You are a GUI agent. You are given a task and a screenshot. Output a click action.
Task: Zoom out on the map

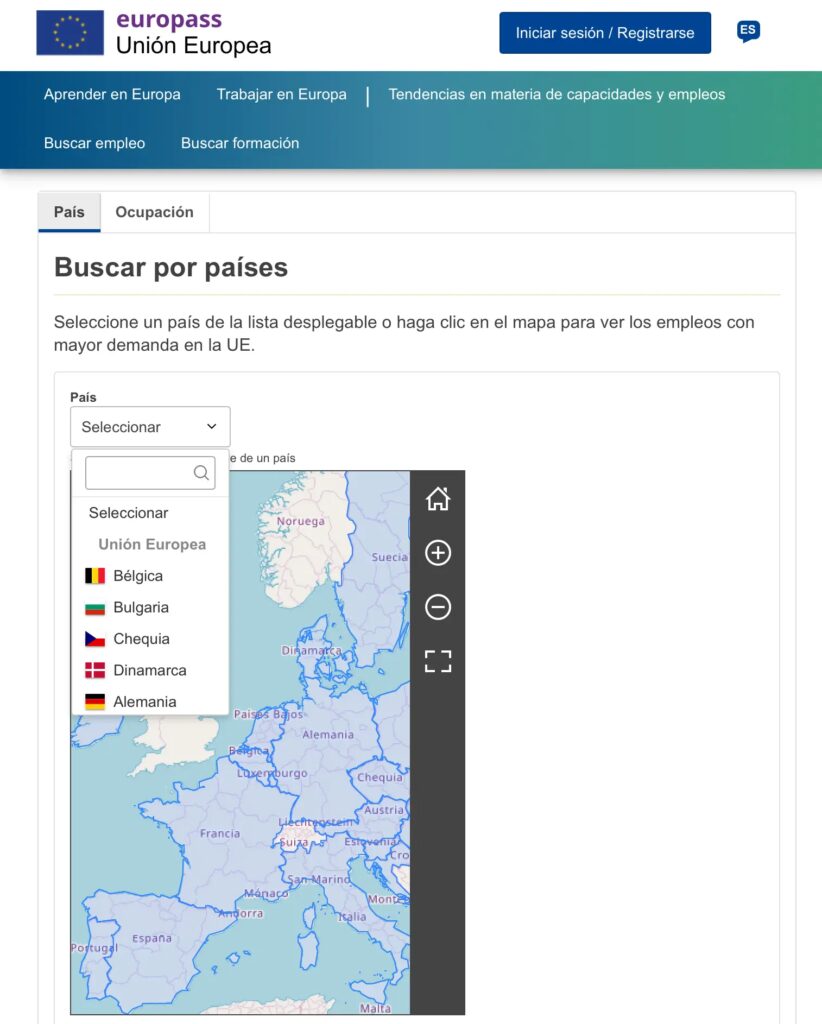pyautogui.click(x=438, y=607)
